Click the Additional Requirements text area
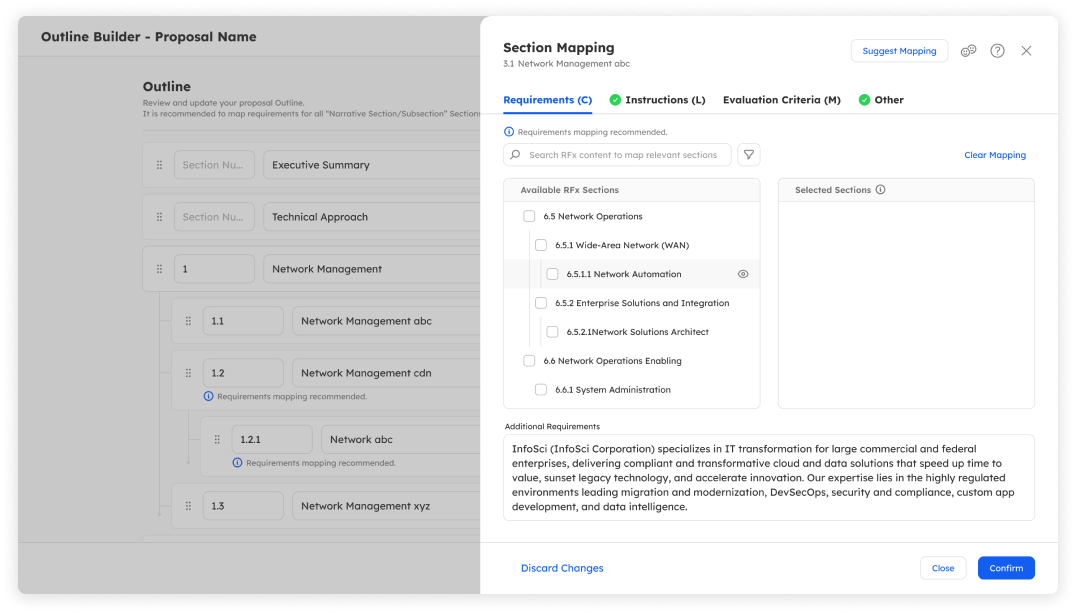Screen dimensions: 1076x614 (x=769, y=477)
